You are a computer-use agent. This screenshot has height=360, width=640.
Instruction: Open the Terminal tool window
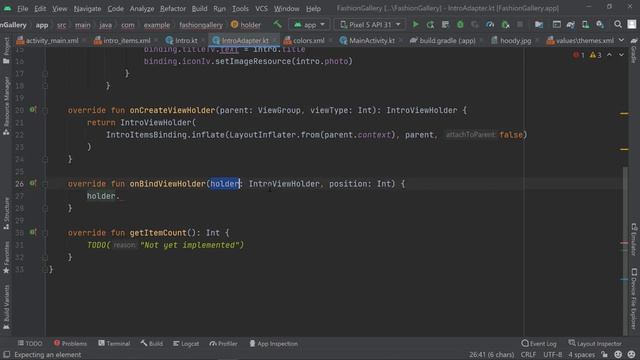114,344
